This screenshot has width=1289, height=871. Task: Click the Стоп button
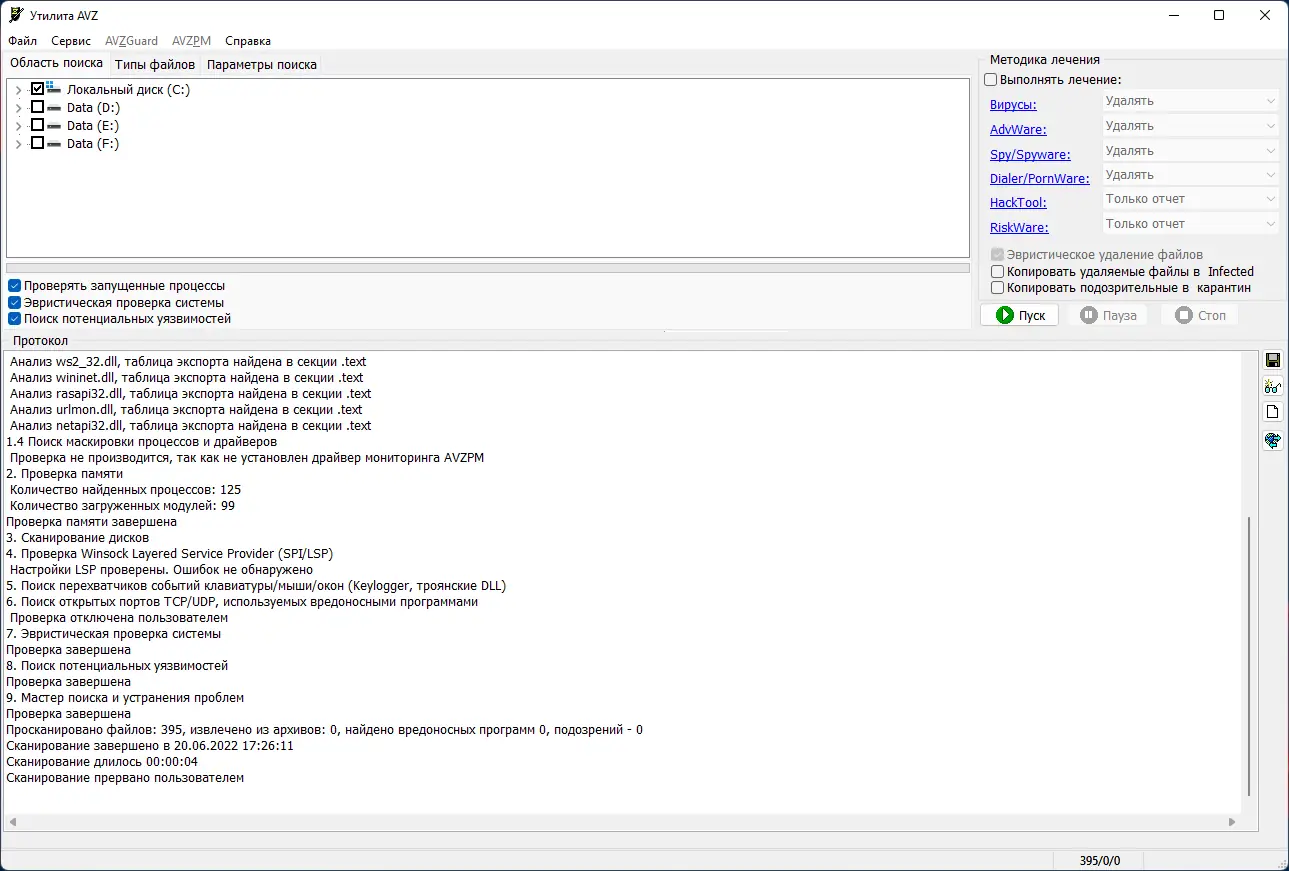tap(1199, 315)
